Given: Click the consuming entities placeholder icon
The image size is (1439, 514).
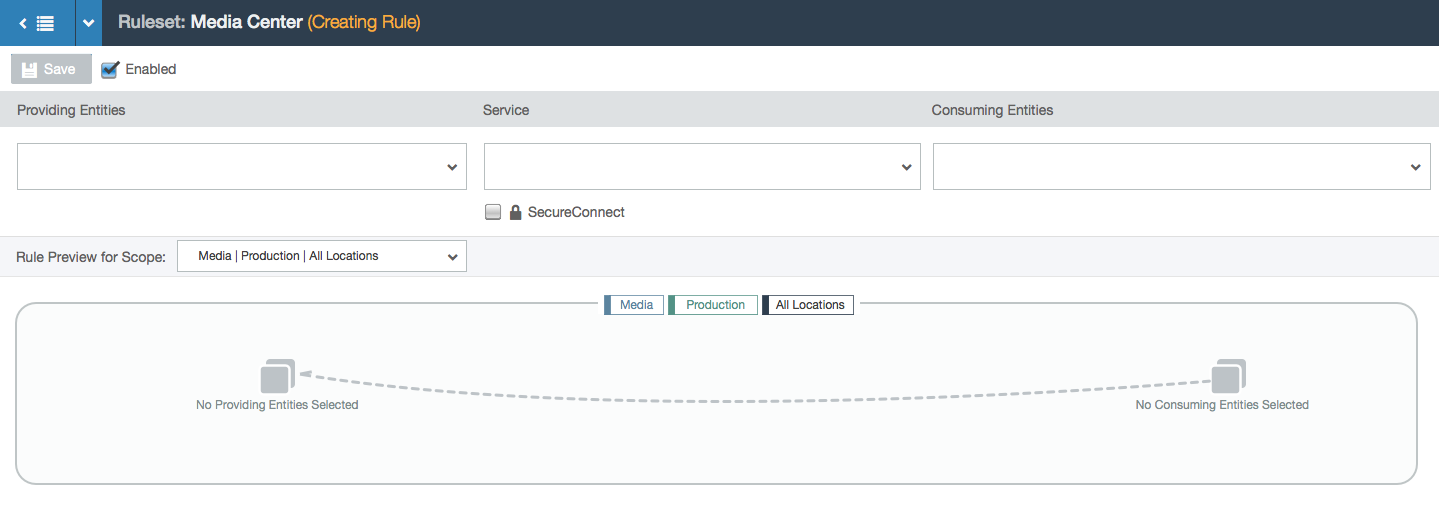Looking at the screenshot, I should 1228,376.
